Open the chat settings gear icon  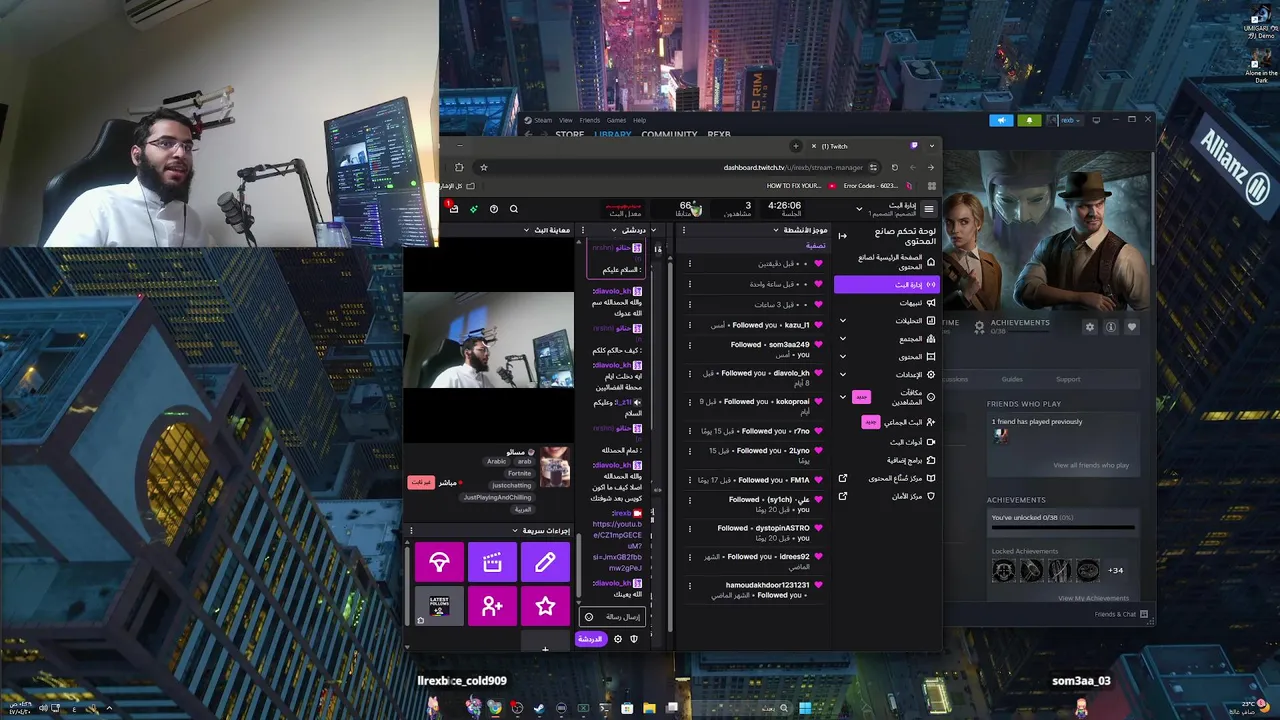[617, 639]
